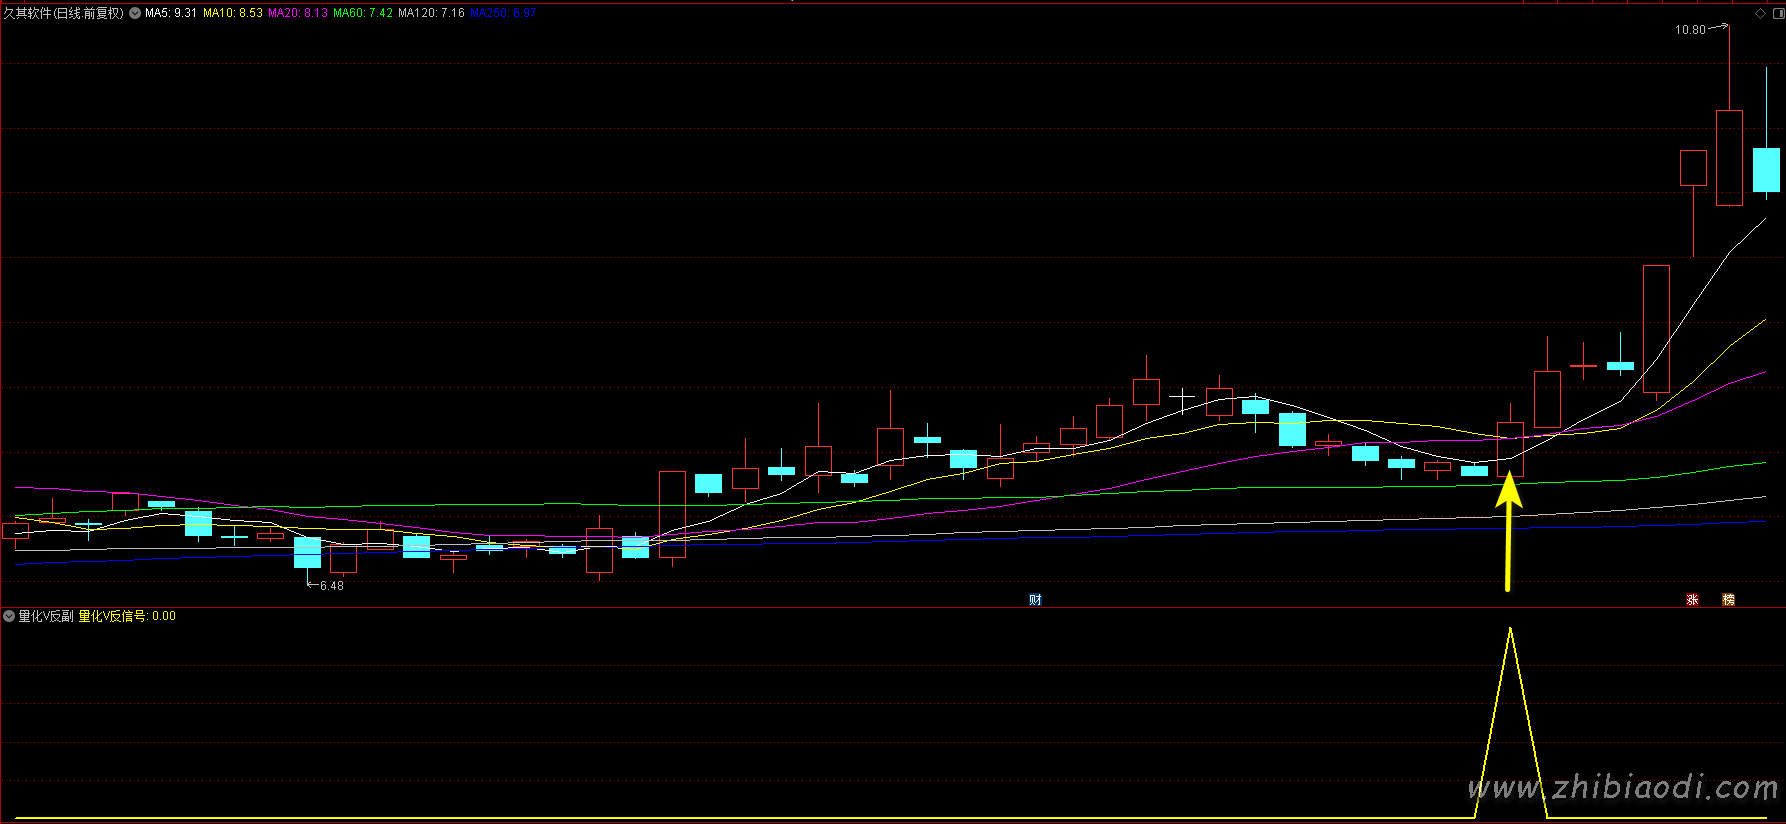The height and width of the screenshot is (824, 1786).
Task: Select the blue MA250 indicator label
Action: point(503,13)
